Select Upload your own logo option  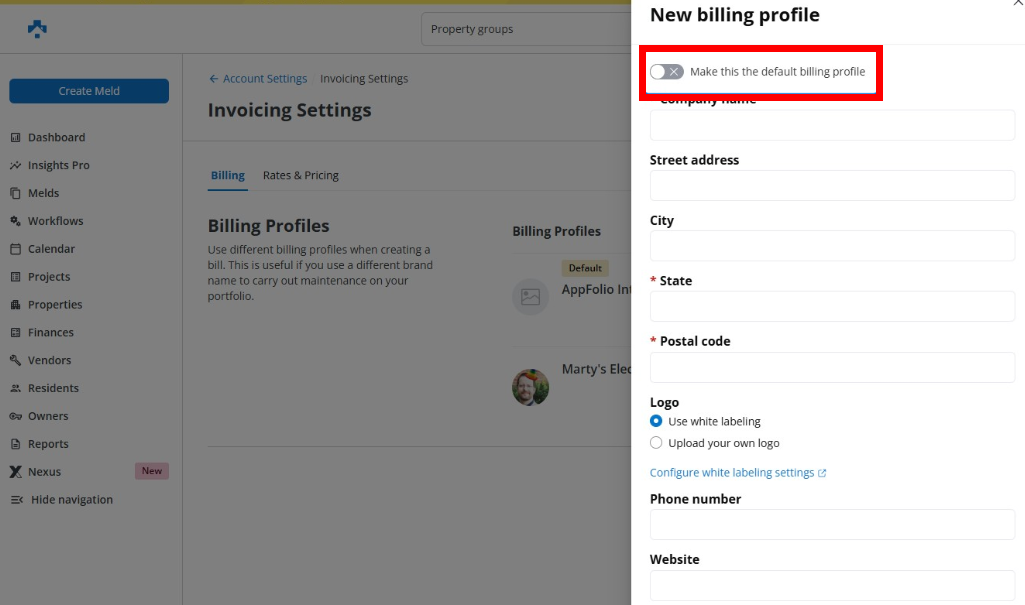(x=656, y=443)
